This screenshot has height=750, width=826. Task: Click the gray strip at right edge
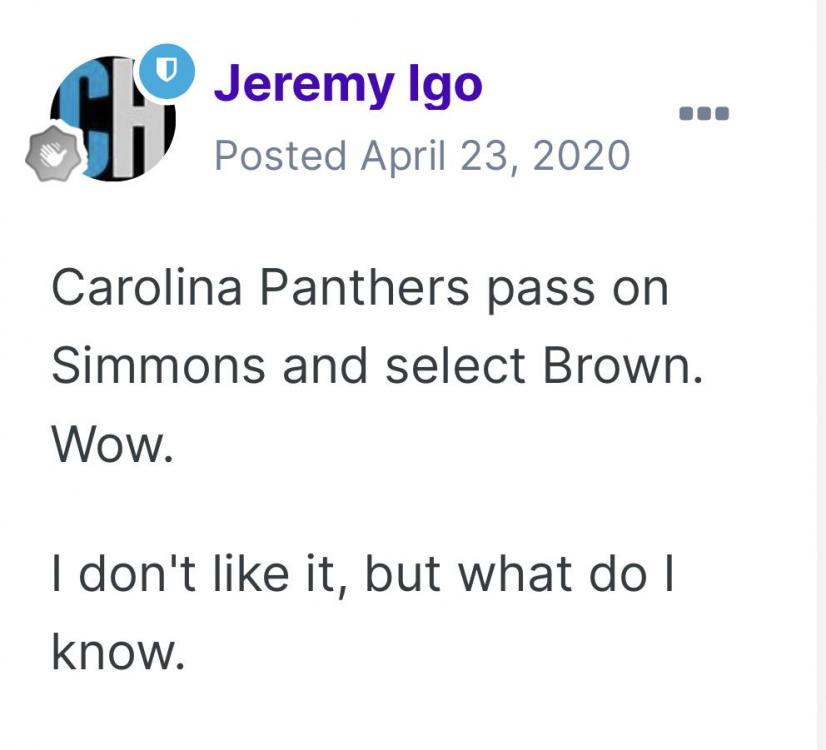coord(821,375)
